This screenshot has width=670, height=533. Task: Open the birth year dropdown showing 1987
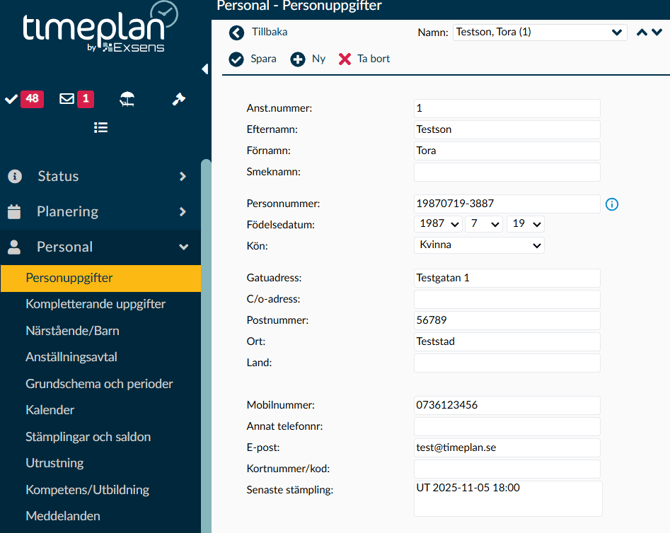click(437, 224)
